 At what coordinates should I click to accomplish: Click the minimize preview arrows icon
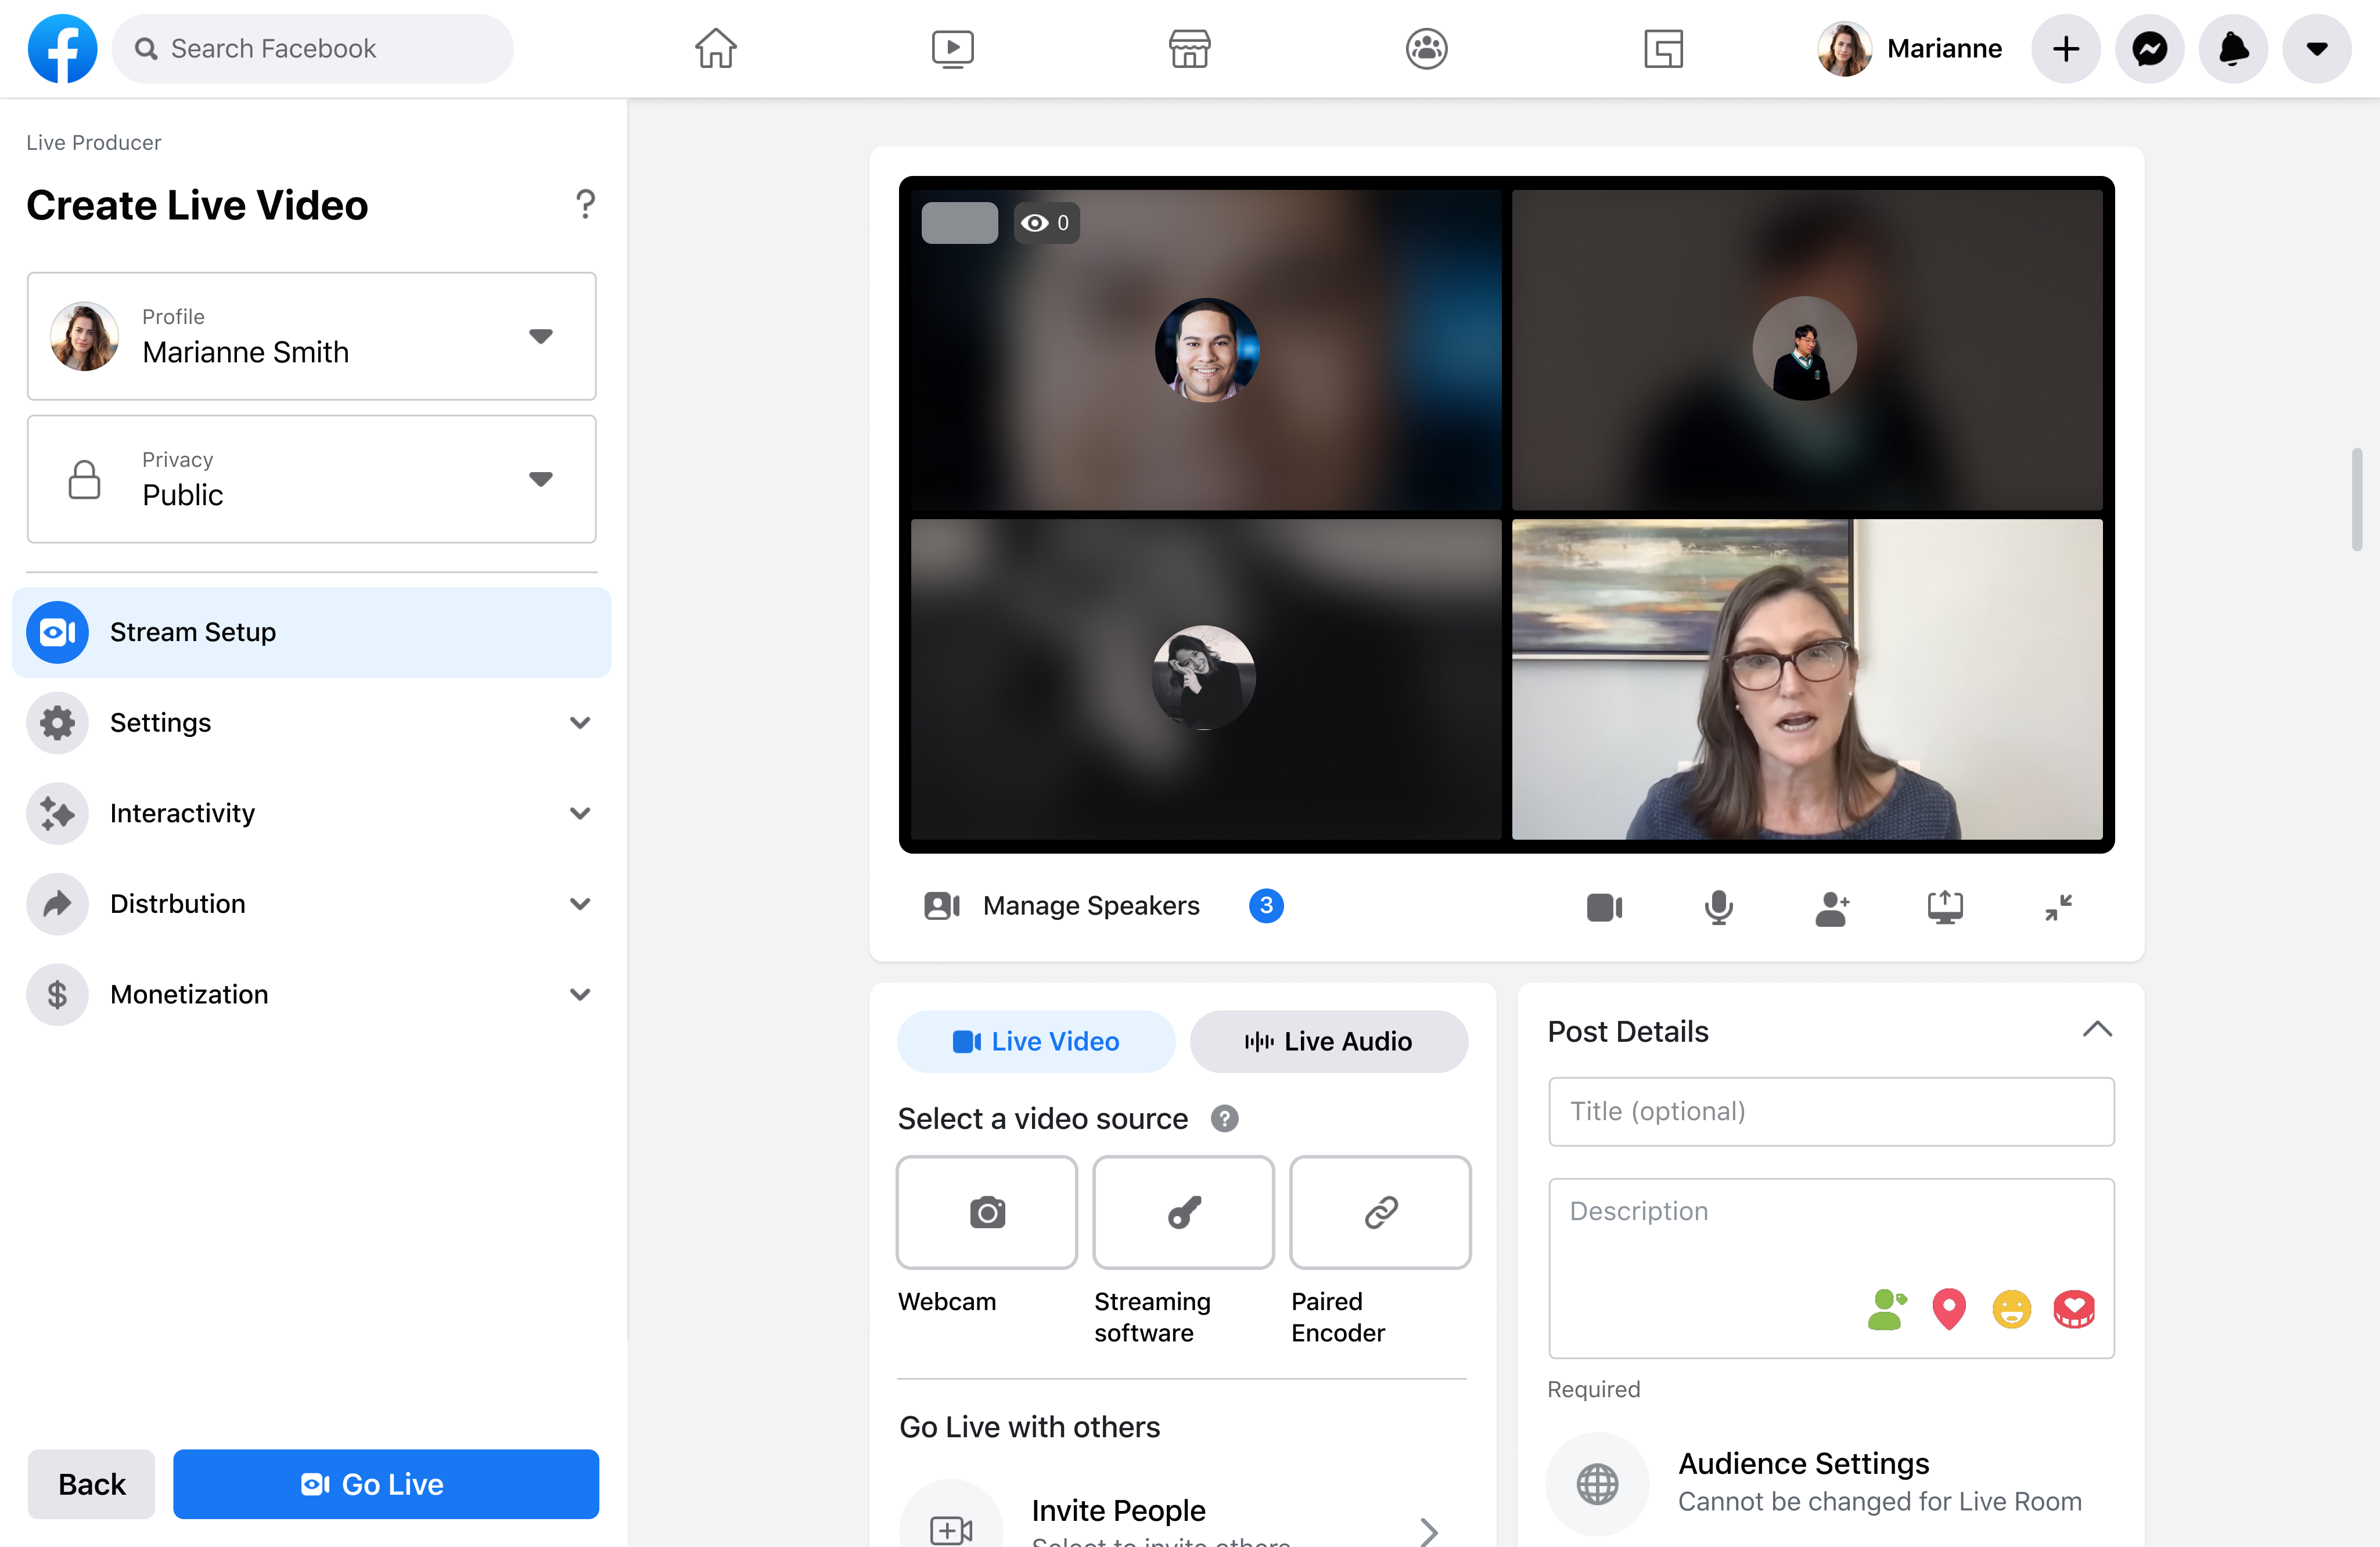point(2058,908)
